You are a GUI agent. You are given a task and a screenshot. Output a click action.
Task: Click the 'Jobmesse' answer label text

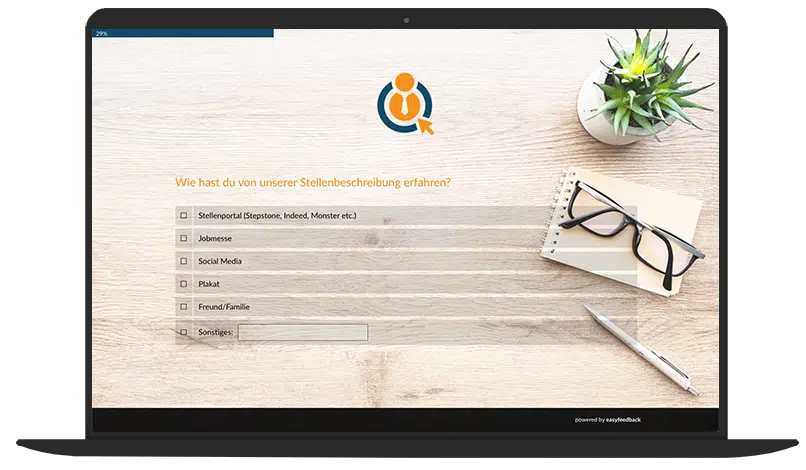(x=214, y=238)
